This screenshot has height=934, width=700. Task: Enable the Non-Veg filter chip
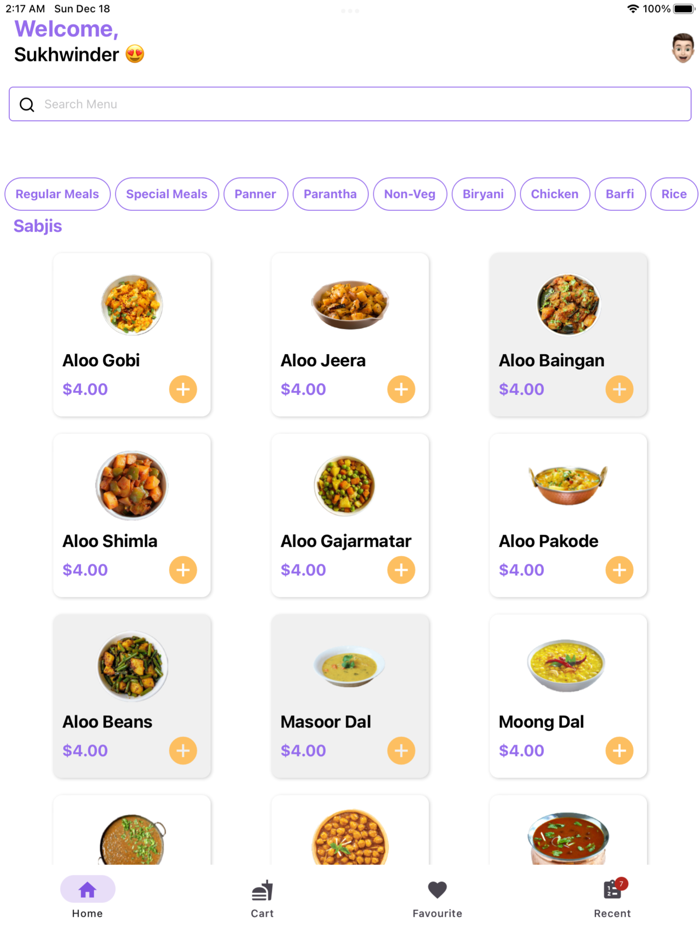[x=410, y=194]
